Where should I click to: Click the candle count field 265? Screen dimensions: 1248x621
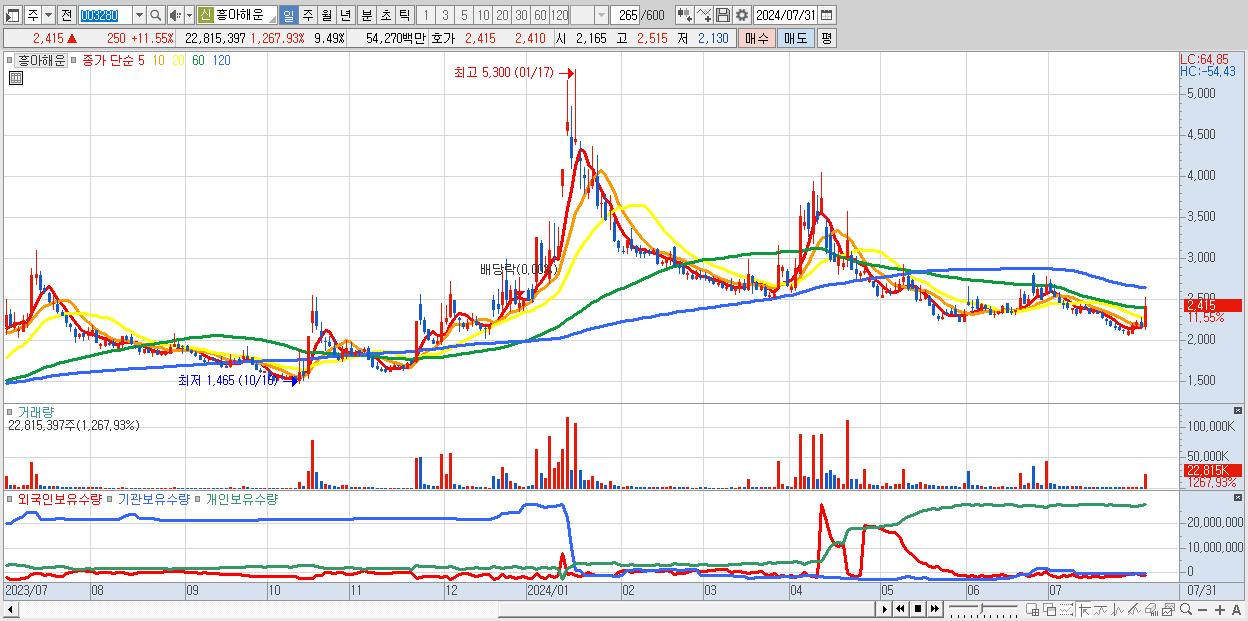625,15
